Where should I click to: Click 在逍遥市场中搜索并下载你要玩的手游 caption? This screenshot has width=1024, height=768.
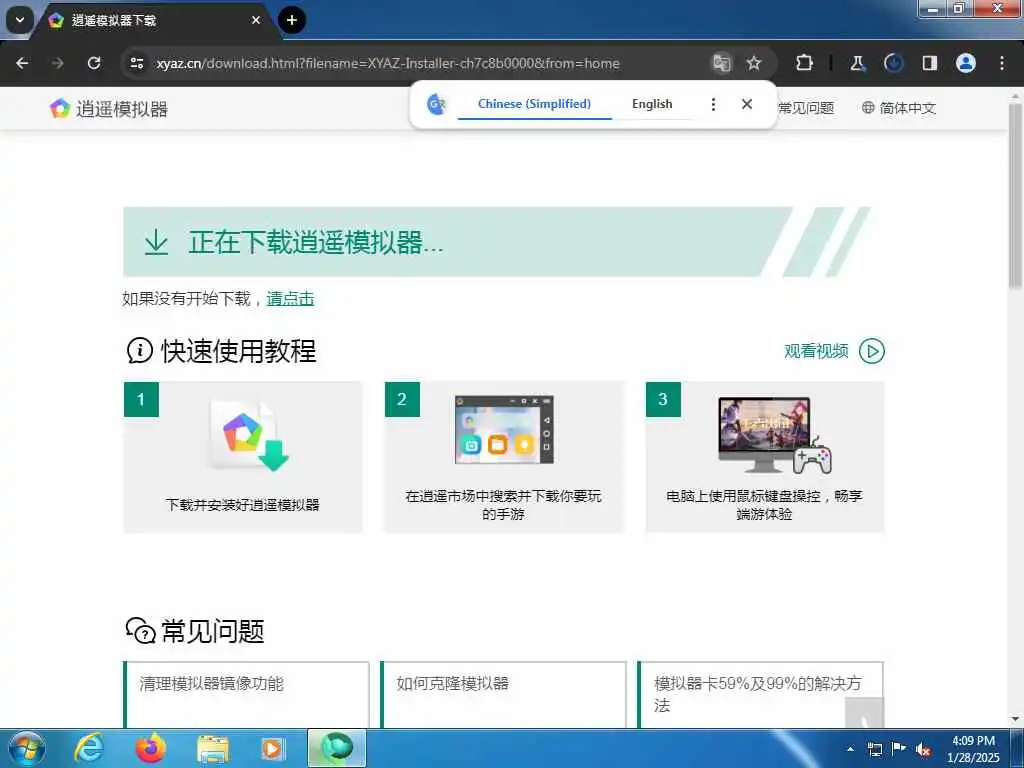(x=504, y=505)
